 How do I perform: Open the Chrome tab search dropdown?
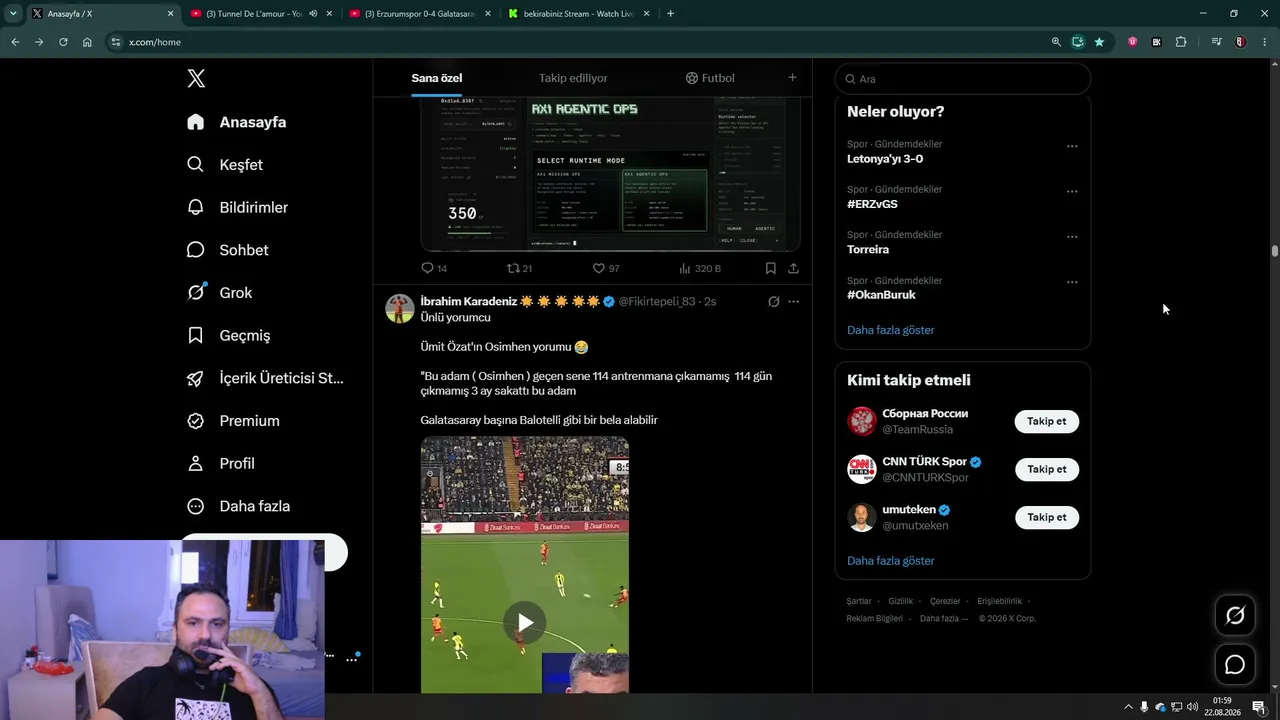click(x=13, y=14)
